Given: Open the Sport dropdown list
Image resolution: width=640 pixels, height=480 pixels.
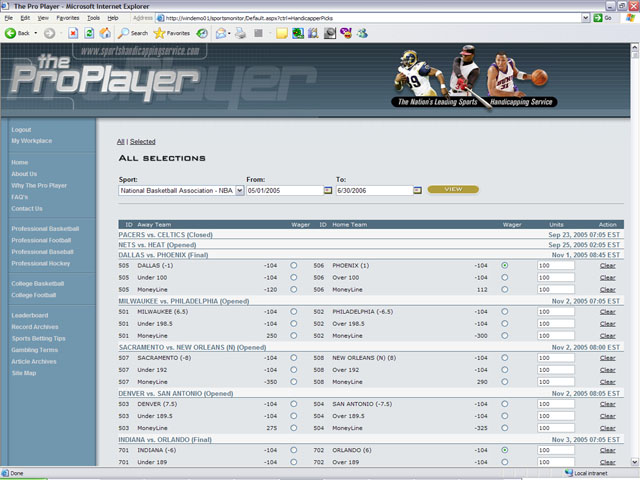Looking at the screenshot, I should pyautogui.click(x=240, y=191).
